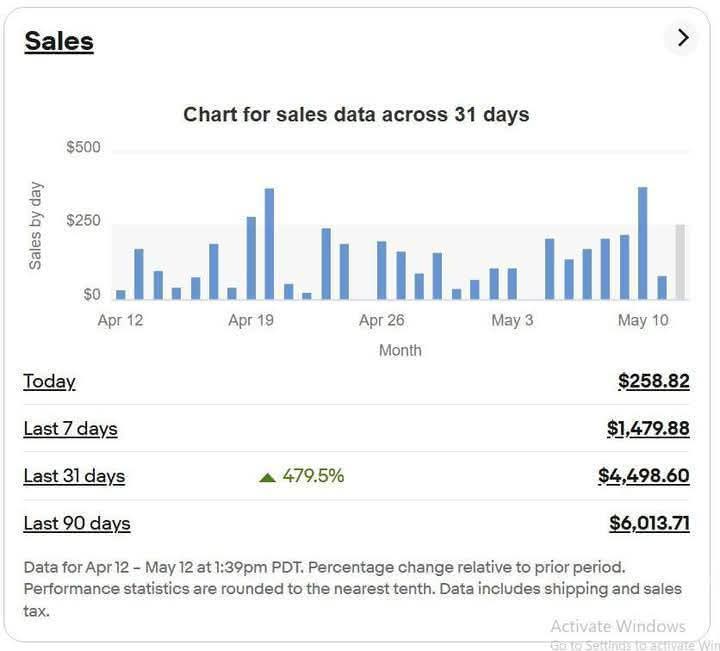
Task: Select the Last 31 days link
Action: [x=74, y=476]
